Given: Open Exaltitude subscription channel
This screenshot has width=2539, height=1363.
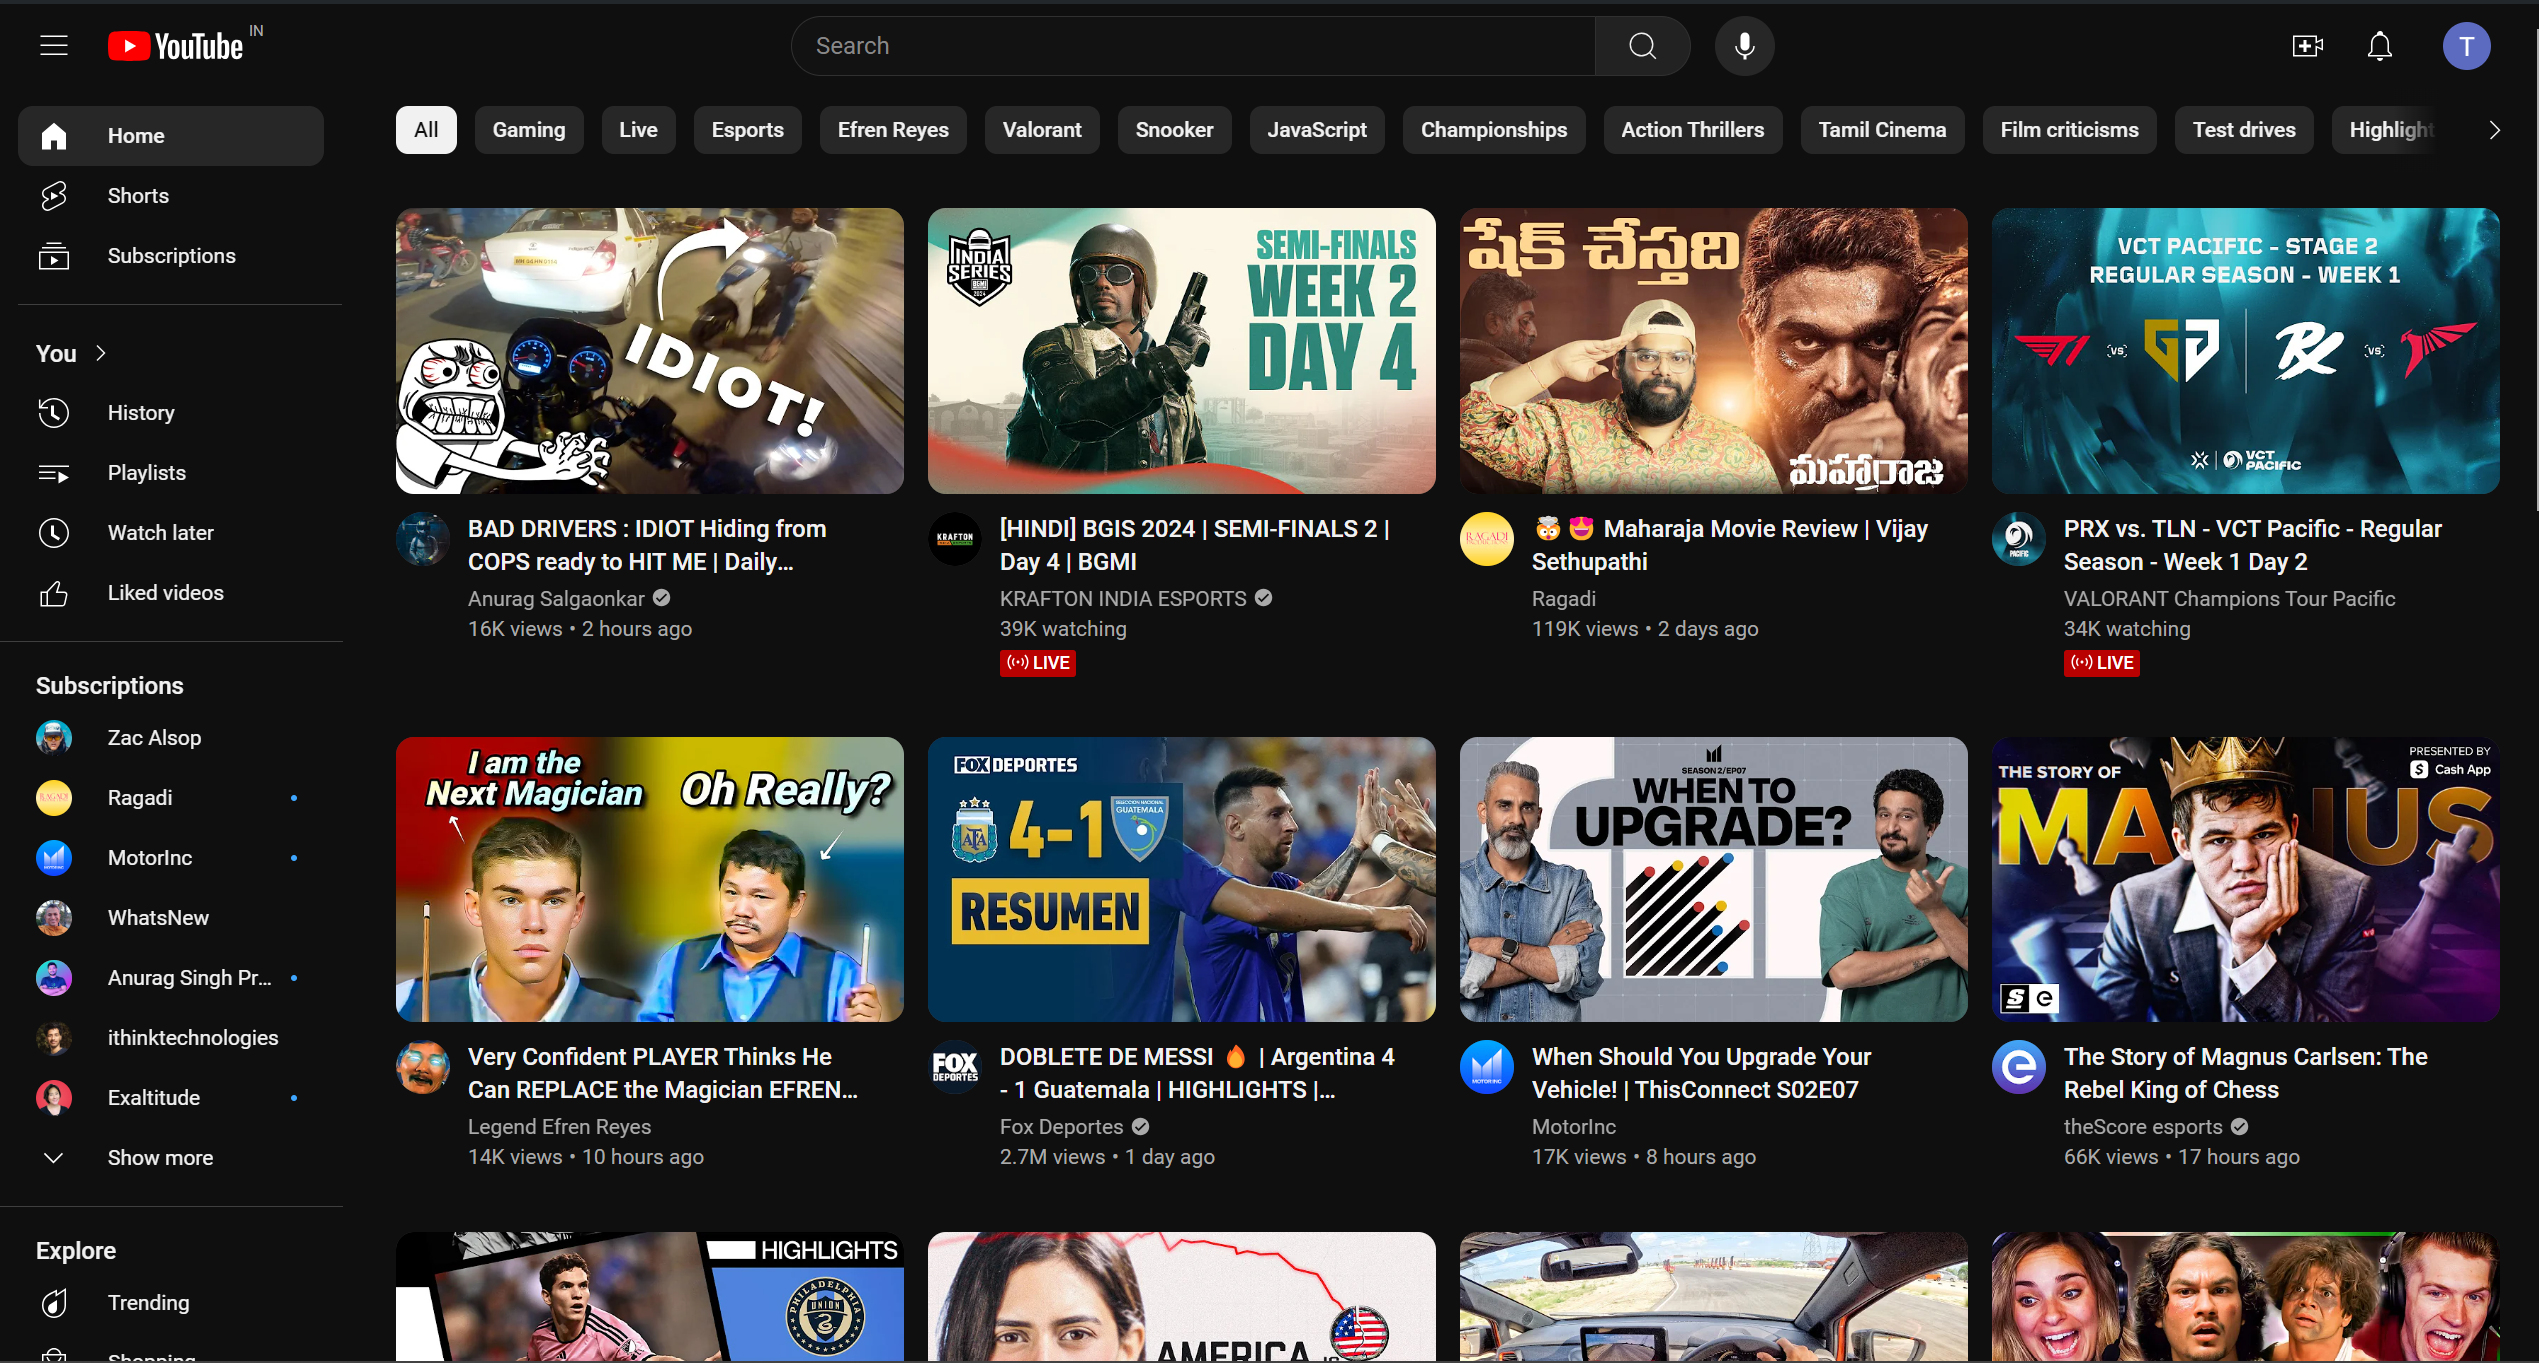Looking at the screenshot, I should 171,1098.
